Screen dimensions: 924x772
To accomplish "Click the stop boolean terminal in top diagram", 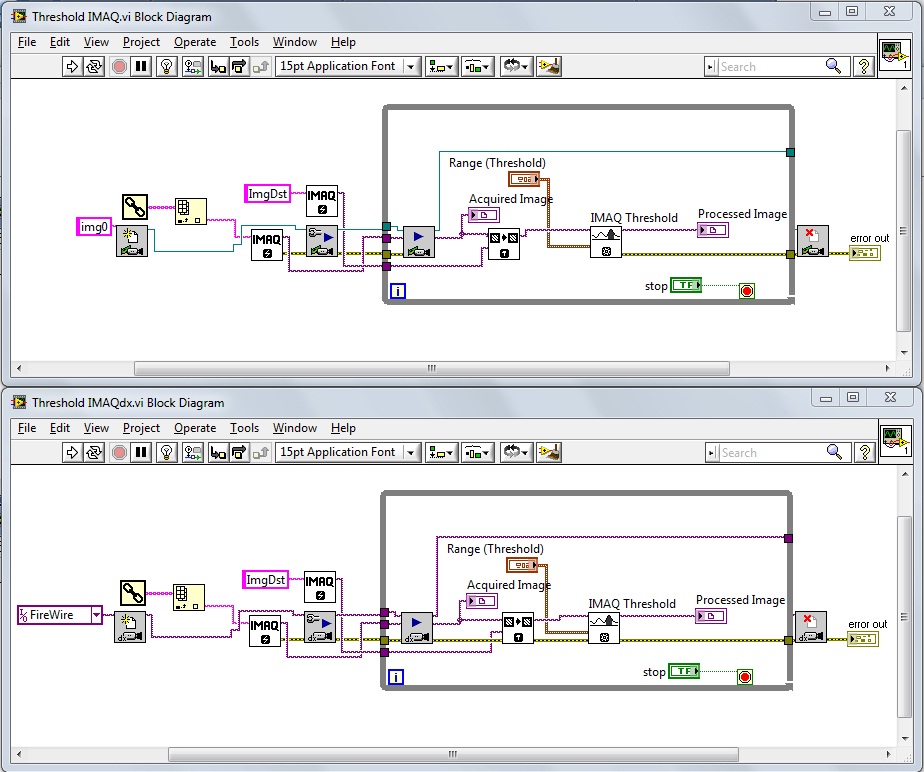I will [x=685, y=286].
